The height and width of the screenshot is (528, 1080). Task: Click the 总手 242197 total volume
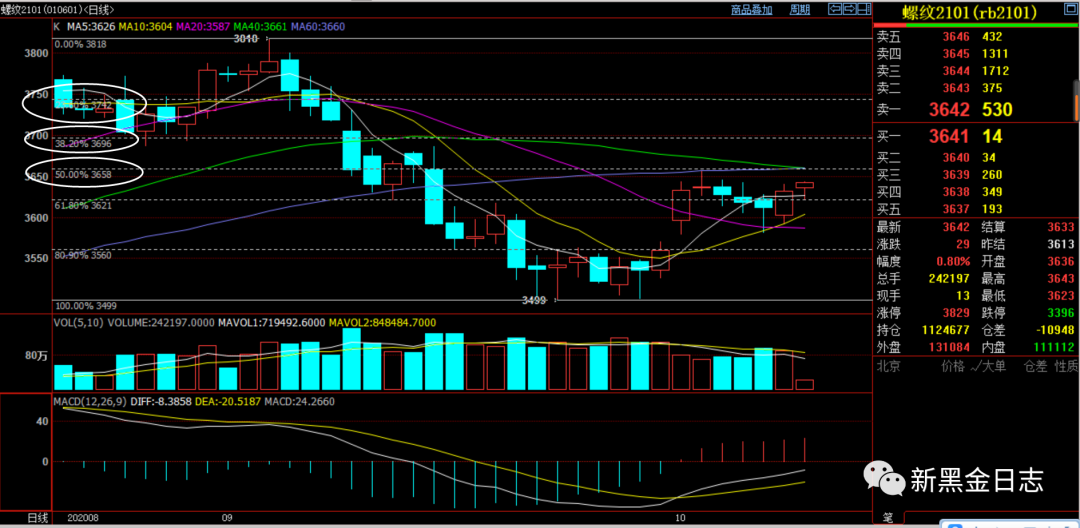[x=948, y=279]
